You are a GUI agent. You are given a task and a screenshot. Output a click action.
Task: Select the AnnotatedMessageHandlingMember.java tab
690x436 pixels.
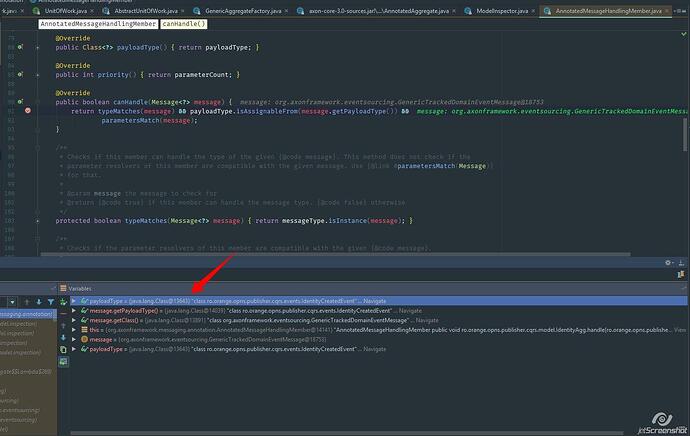pos(608,11)
